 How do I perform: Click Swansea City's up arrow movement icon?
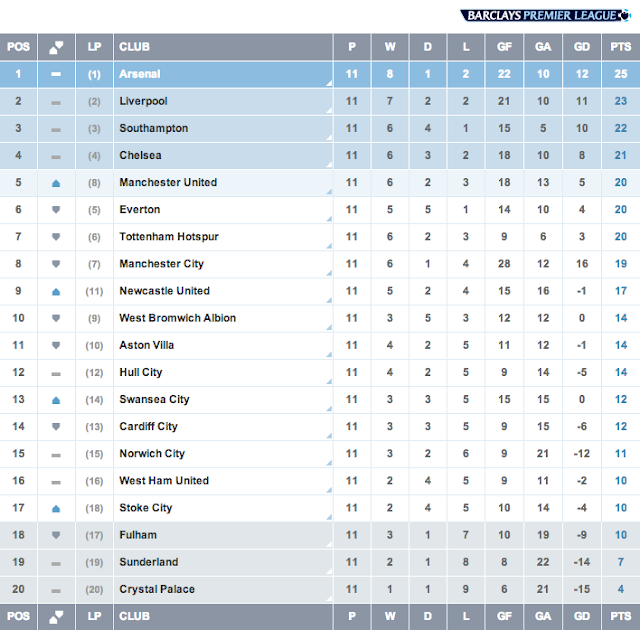(x=56, y=399)
